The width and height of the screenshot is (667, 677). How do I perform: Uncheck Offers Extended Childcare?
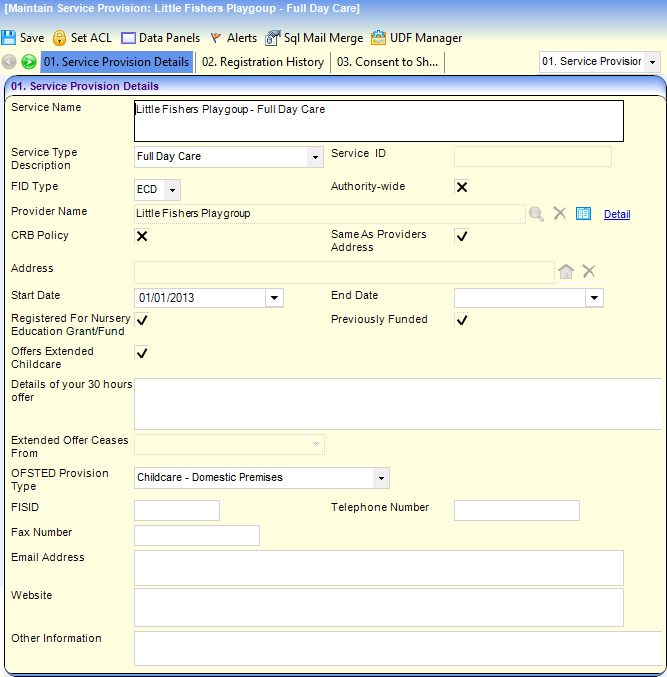pyautogui.click(x=142, y=353)
